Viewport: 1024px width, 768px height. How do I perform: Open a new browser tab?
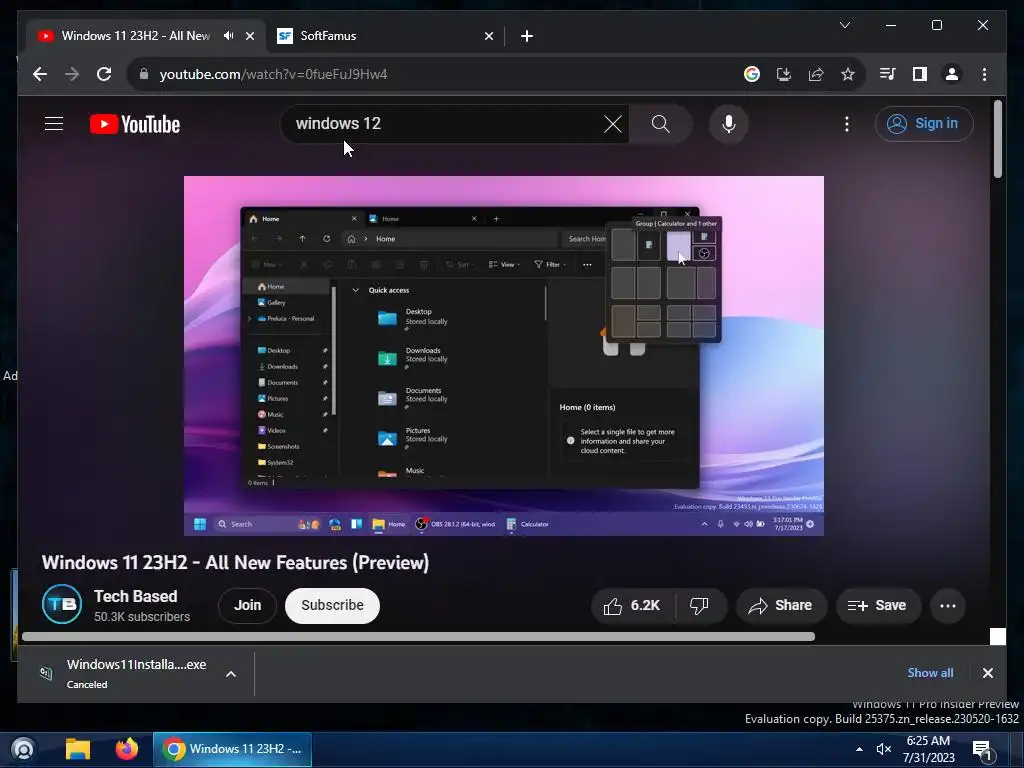pos(526,36)
